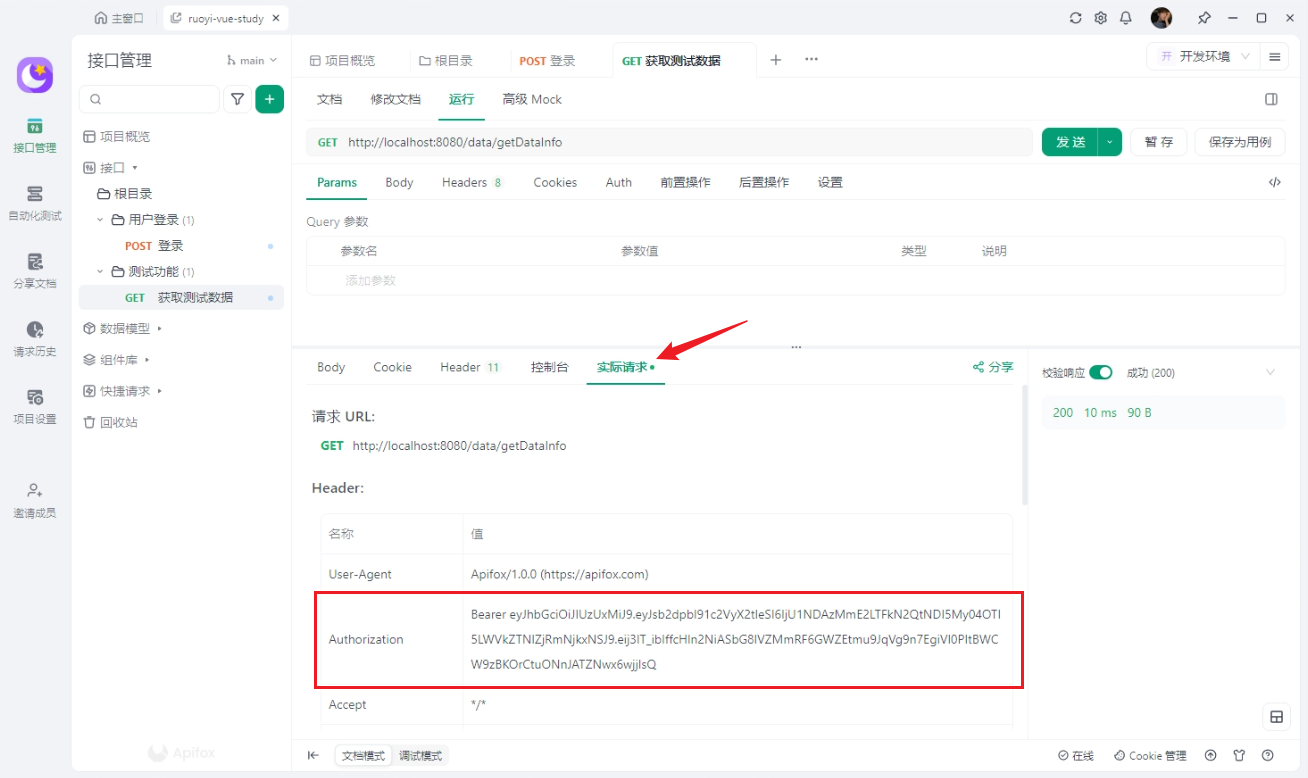Switch to 文档模式 mode
Image resolution: width=1308 pixels, height=778 pixels.
(363, 756)
